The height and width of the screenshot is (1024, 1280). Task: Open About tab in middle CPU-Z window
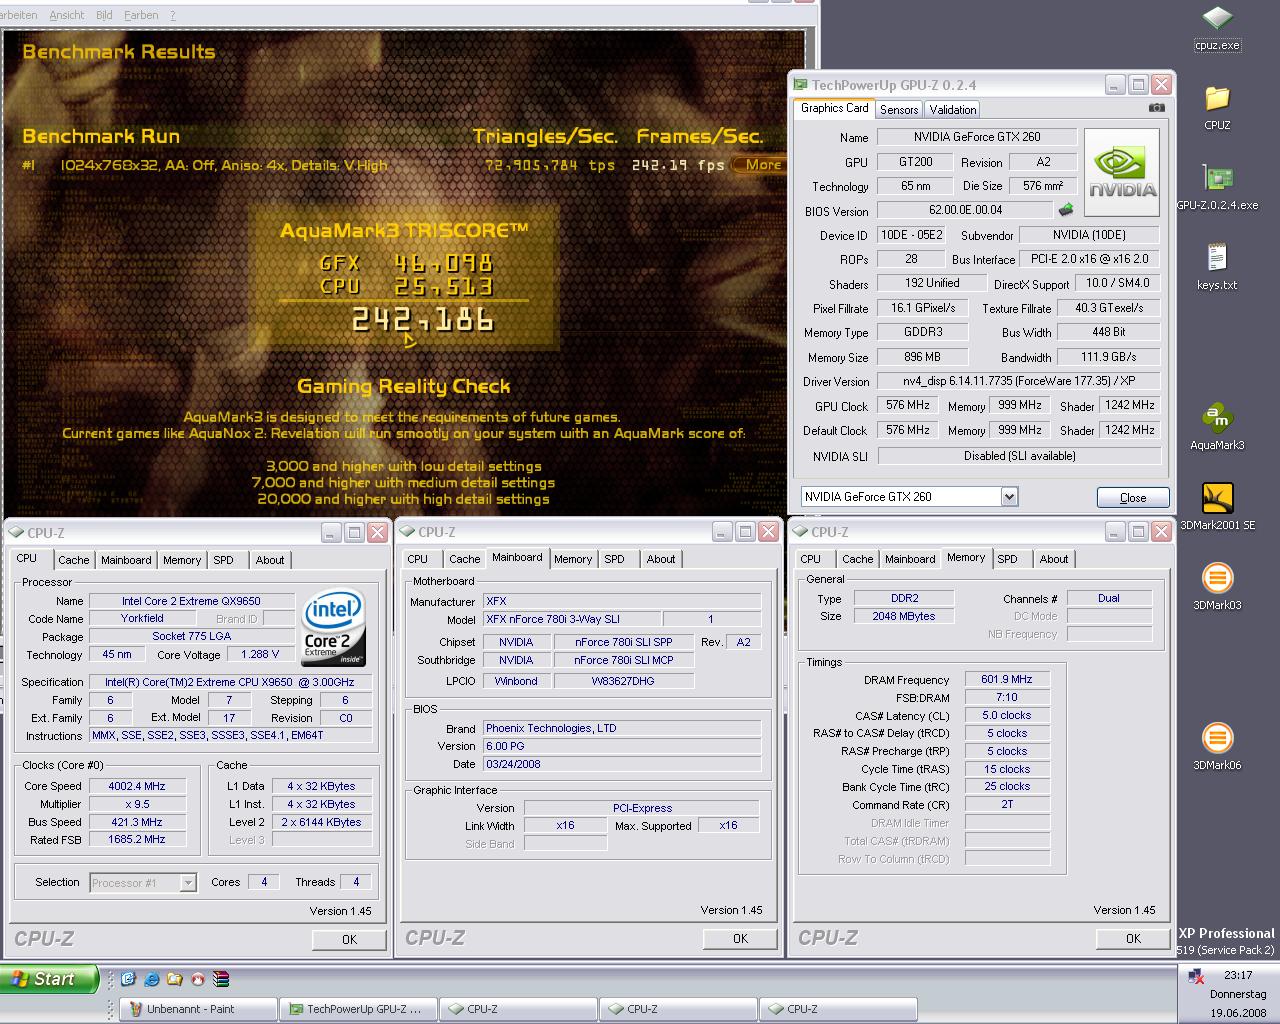[x=660, y=559]
